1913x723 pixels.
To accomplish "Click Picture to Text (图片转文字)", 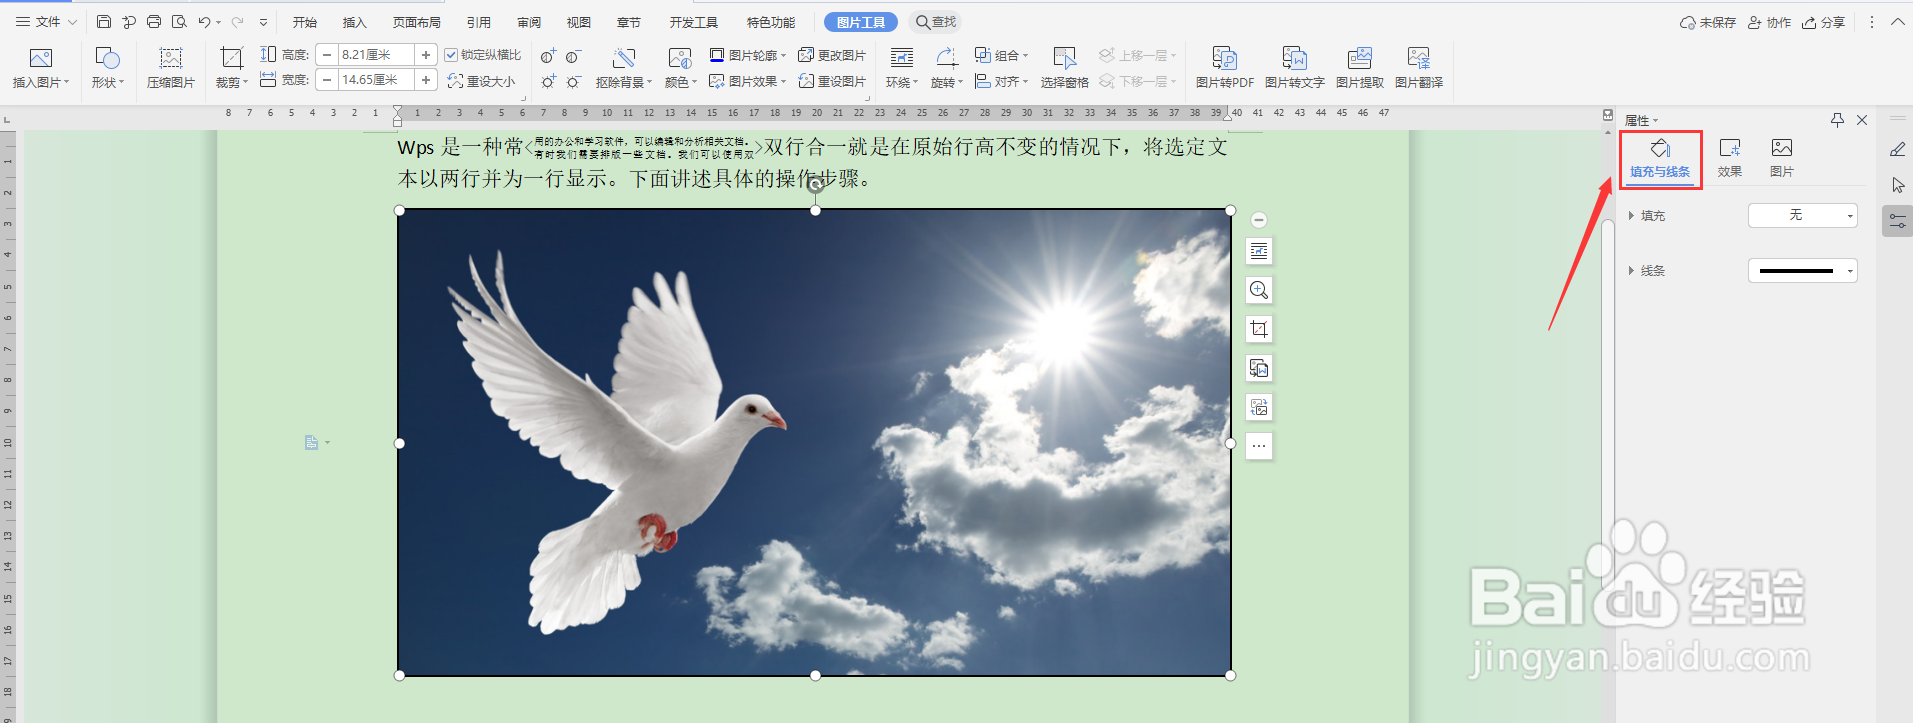I will (x=1295, y=67).
